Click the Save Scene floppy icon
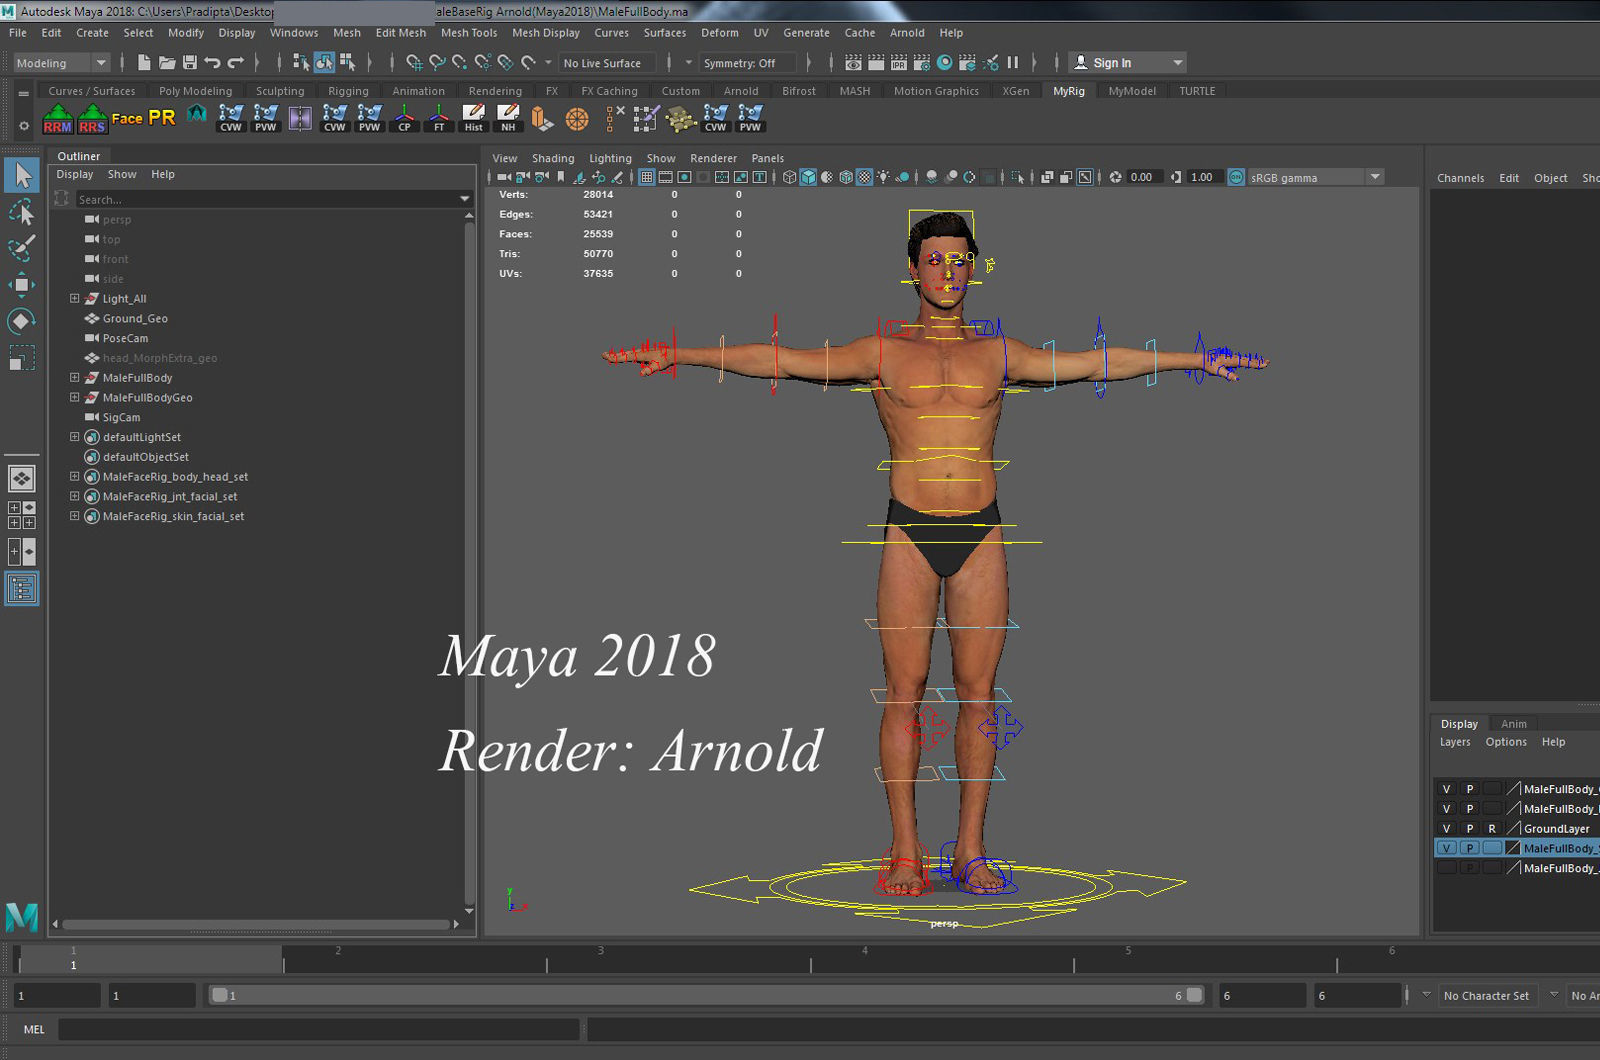 click(190, 63)
